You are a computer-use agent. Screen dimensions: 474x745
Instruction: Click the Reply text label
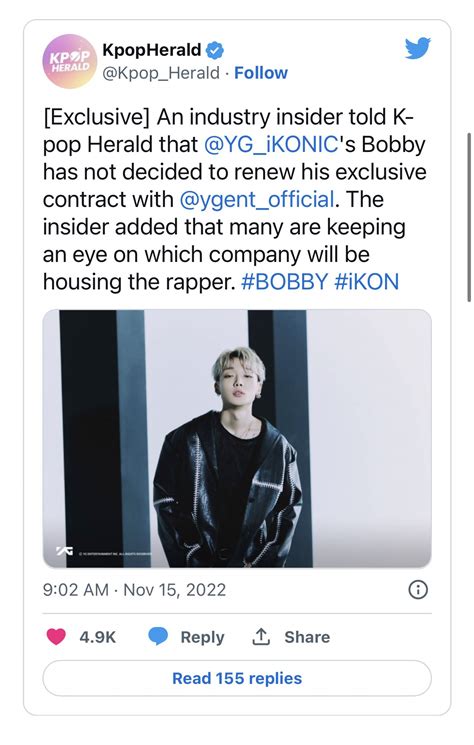tap(202, 637)
